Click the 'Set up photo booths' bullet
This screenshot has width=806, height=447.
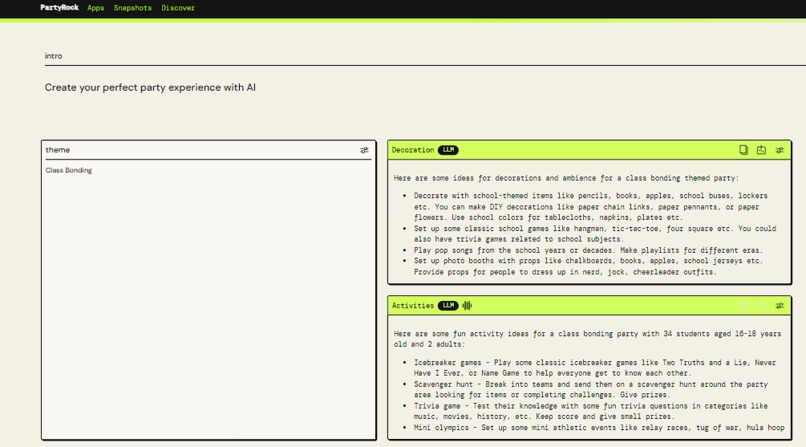[588, 266]
